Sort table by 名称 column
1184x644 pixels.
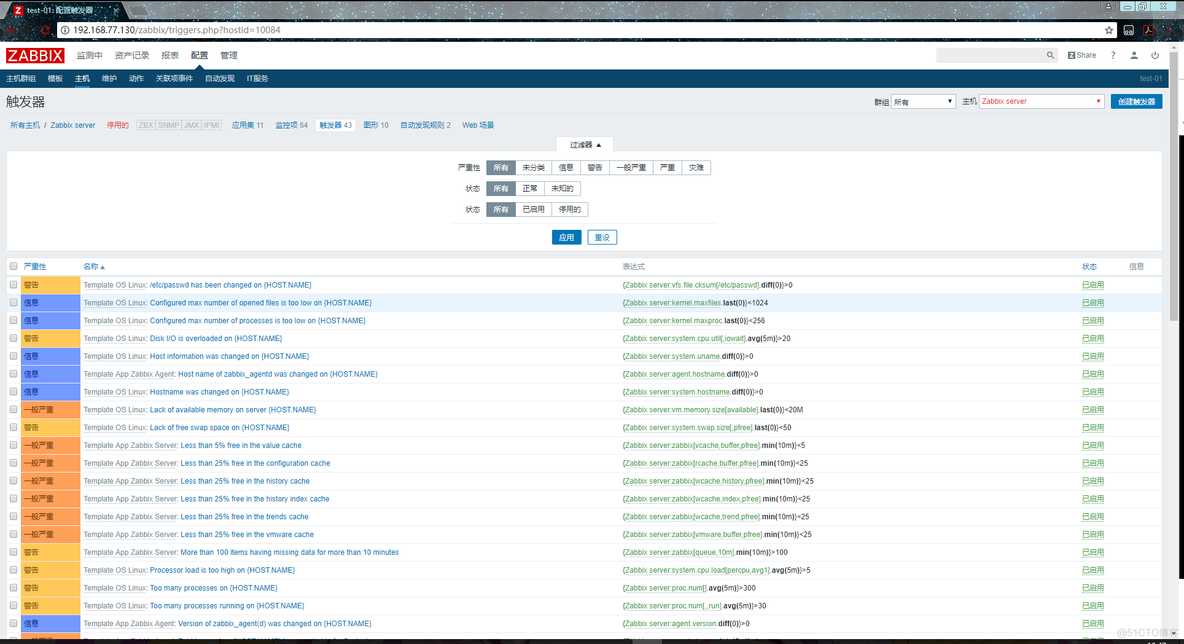[94, 267]
